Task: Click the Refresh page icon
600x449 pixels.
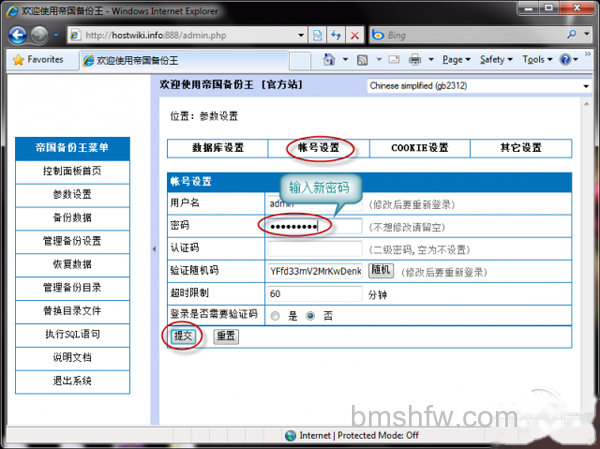Action: (336, 35)
